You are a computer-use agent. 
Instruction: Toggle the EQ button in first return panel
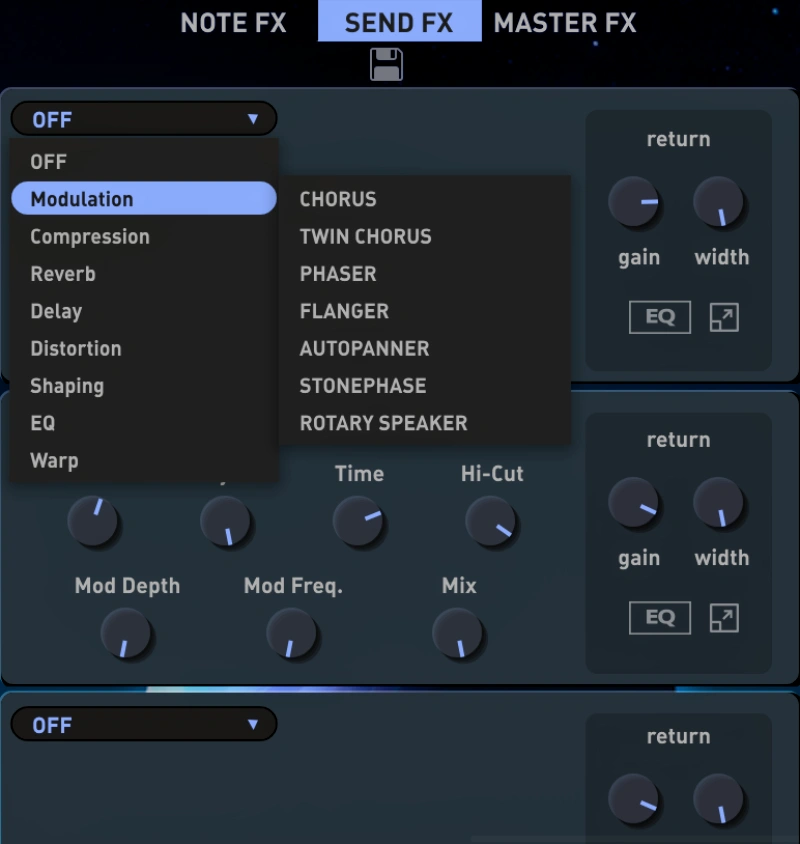click(x=659, y=318)
